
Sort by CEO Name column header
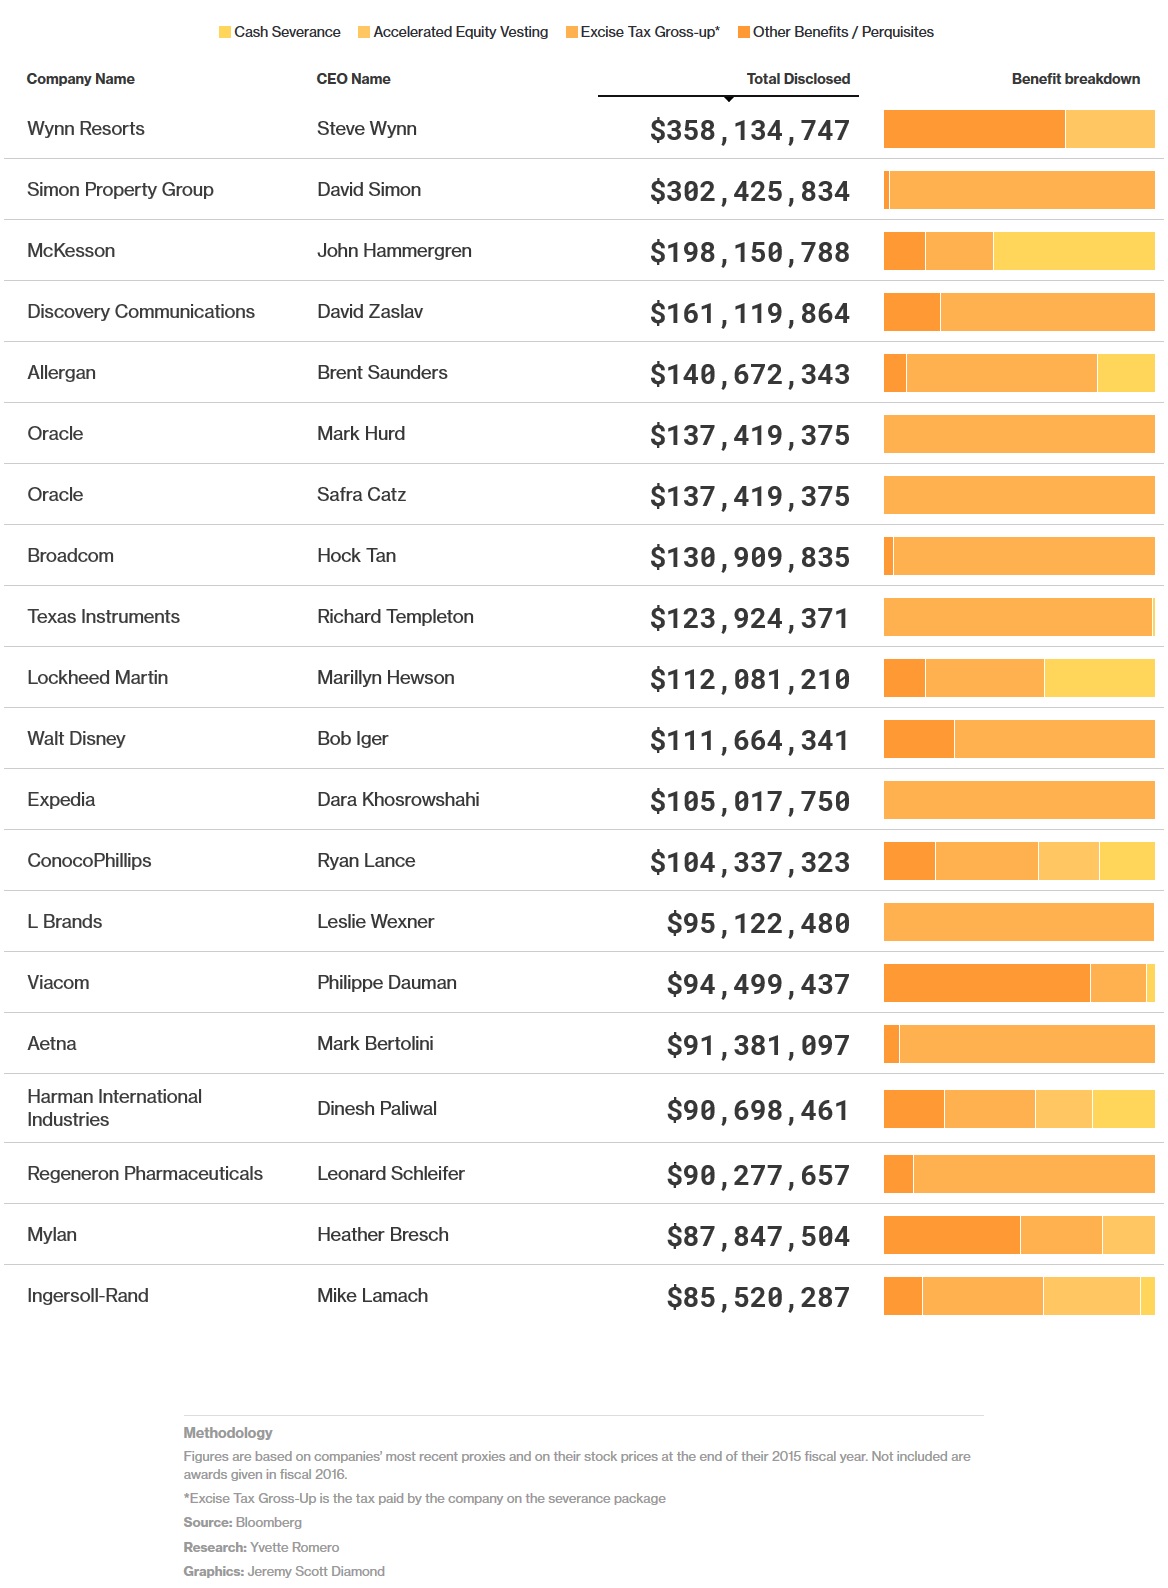pyautogui.click(x=353, y=79)
